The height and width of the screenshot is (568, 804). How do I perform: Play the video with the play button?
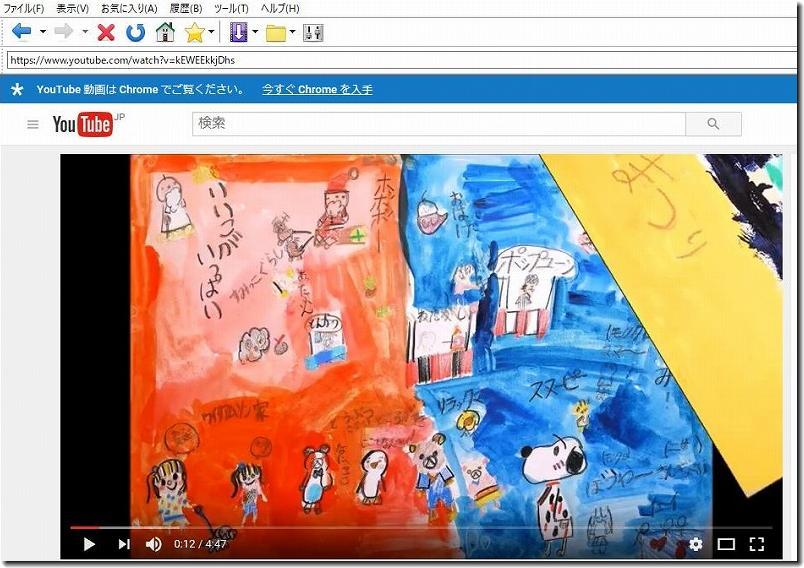89,544
